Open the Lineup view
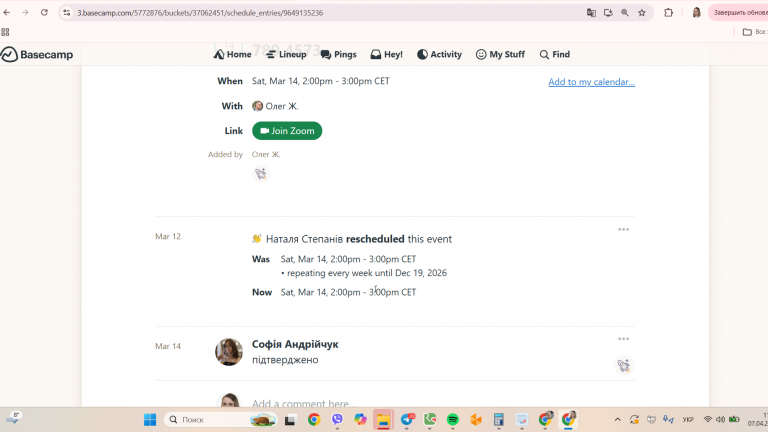Viewport: 768px width, 432px height. click(x=286, y=54)
